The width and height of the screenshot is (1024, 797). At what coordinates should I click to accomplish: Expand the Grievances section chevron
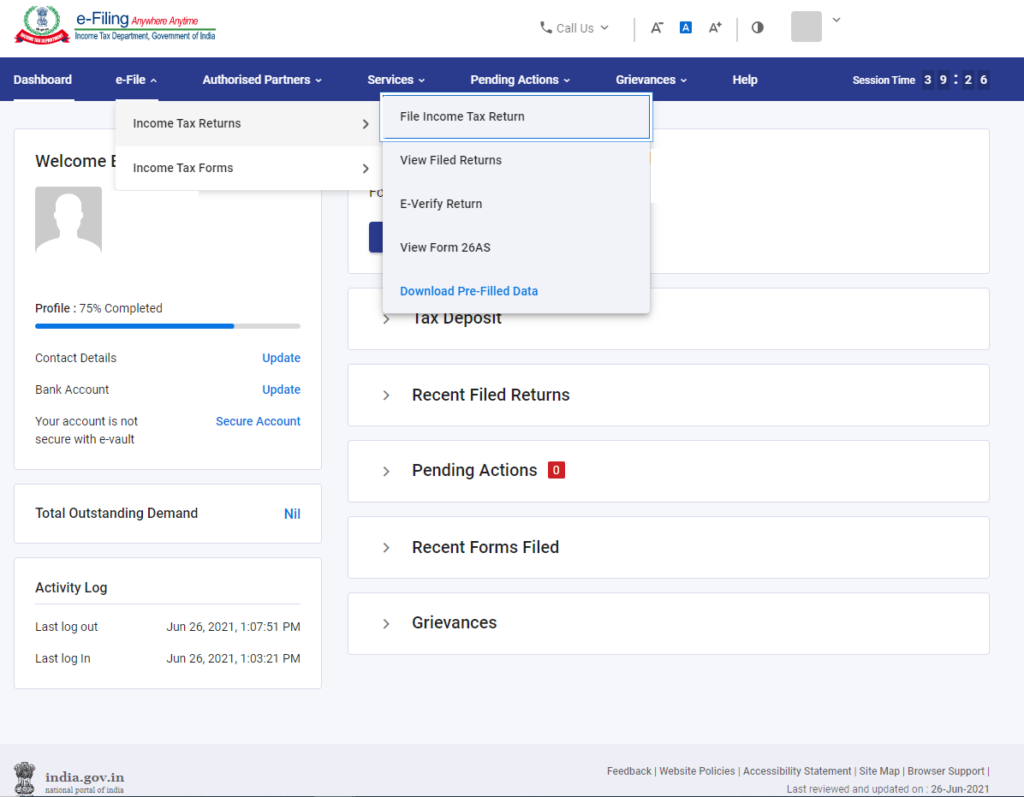click(x=386, y=622)
